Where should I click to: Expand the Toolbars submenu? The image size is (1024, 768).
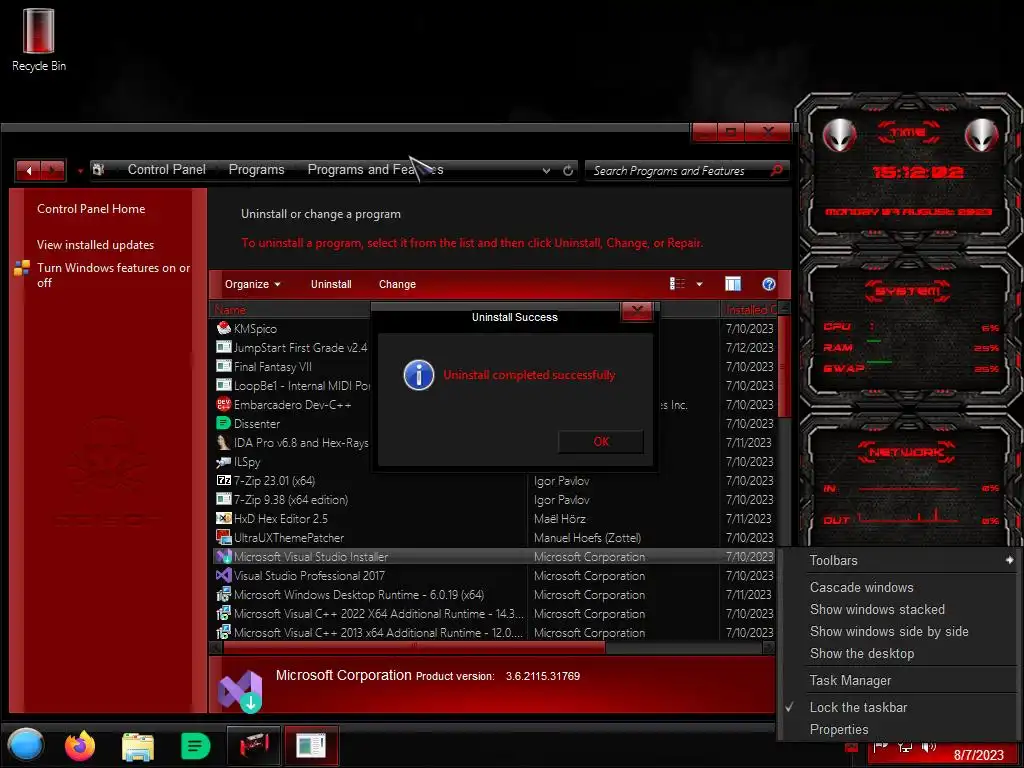(x=898, y=560)
